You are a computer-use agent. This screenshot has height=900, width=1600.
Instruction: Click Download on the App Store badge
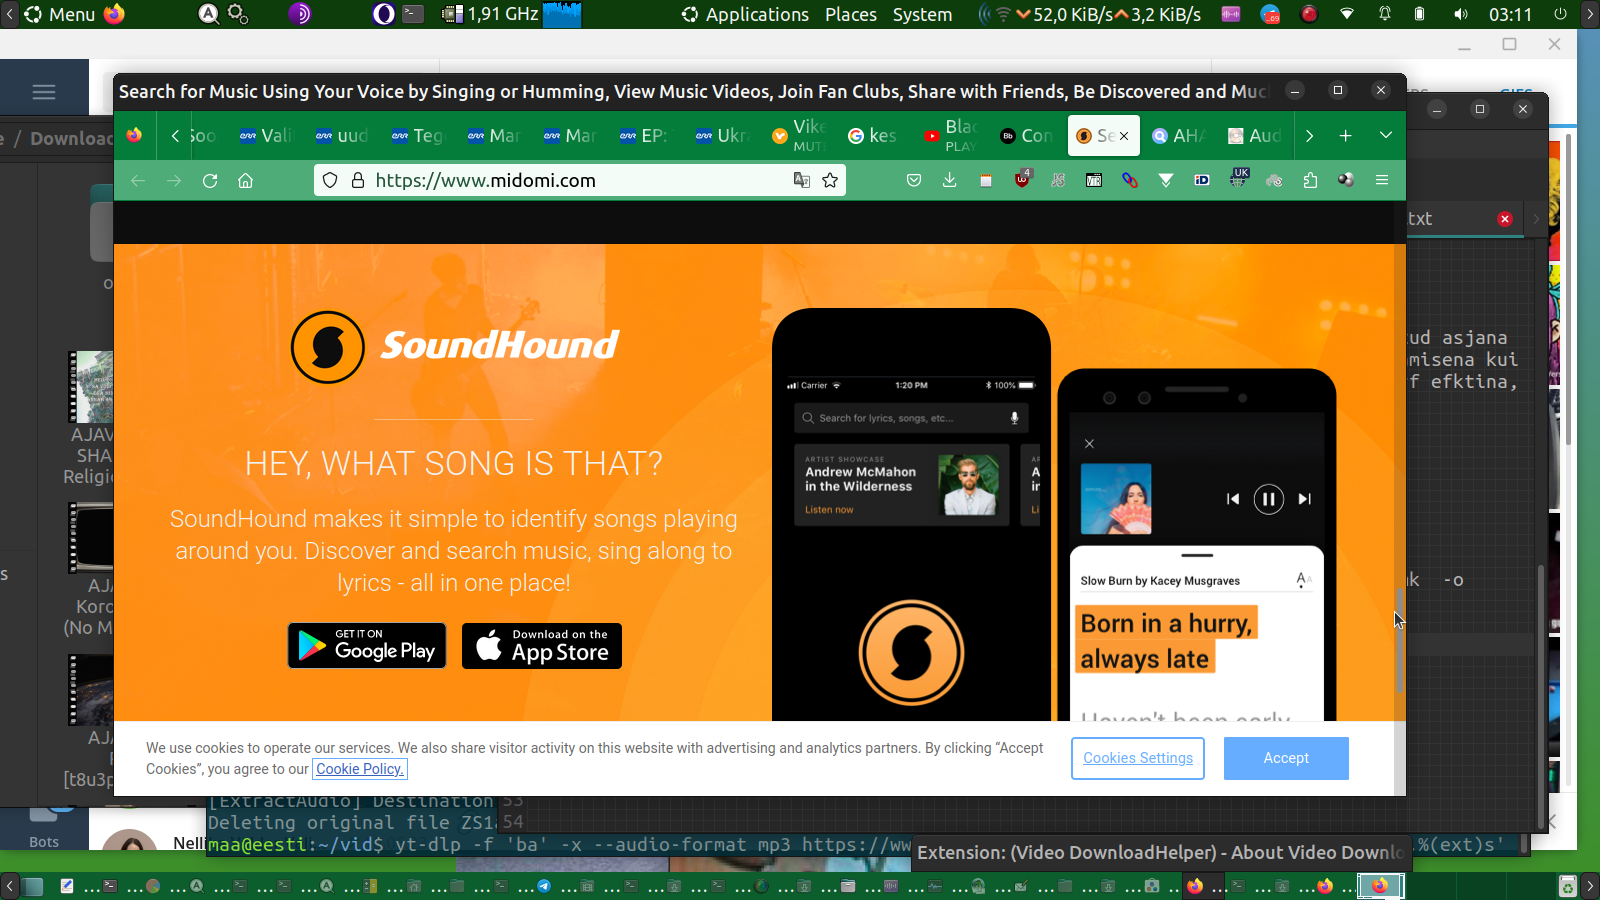(x=542, y=646)
